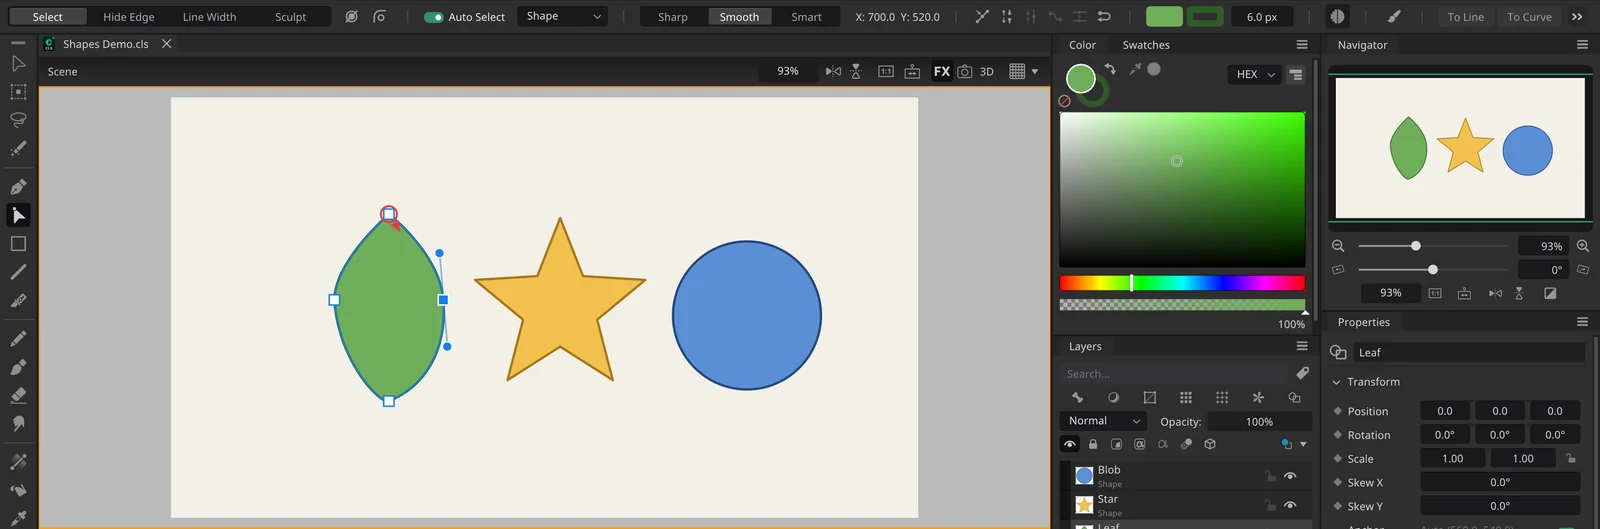Toggle the layer visibility filter eye button
This screenshot has height=529, width=1600.
point(1070,444)
